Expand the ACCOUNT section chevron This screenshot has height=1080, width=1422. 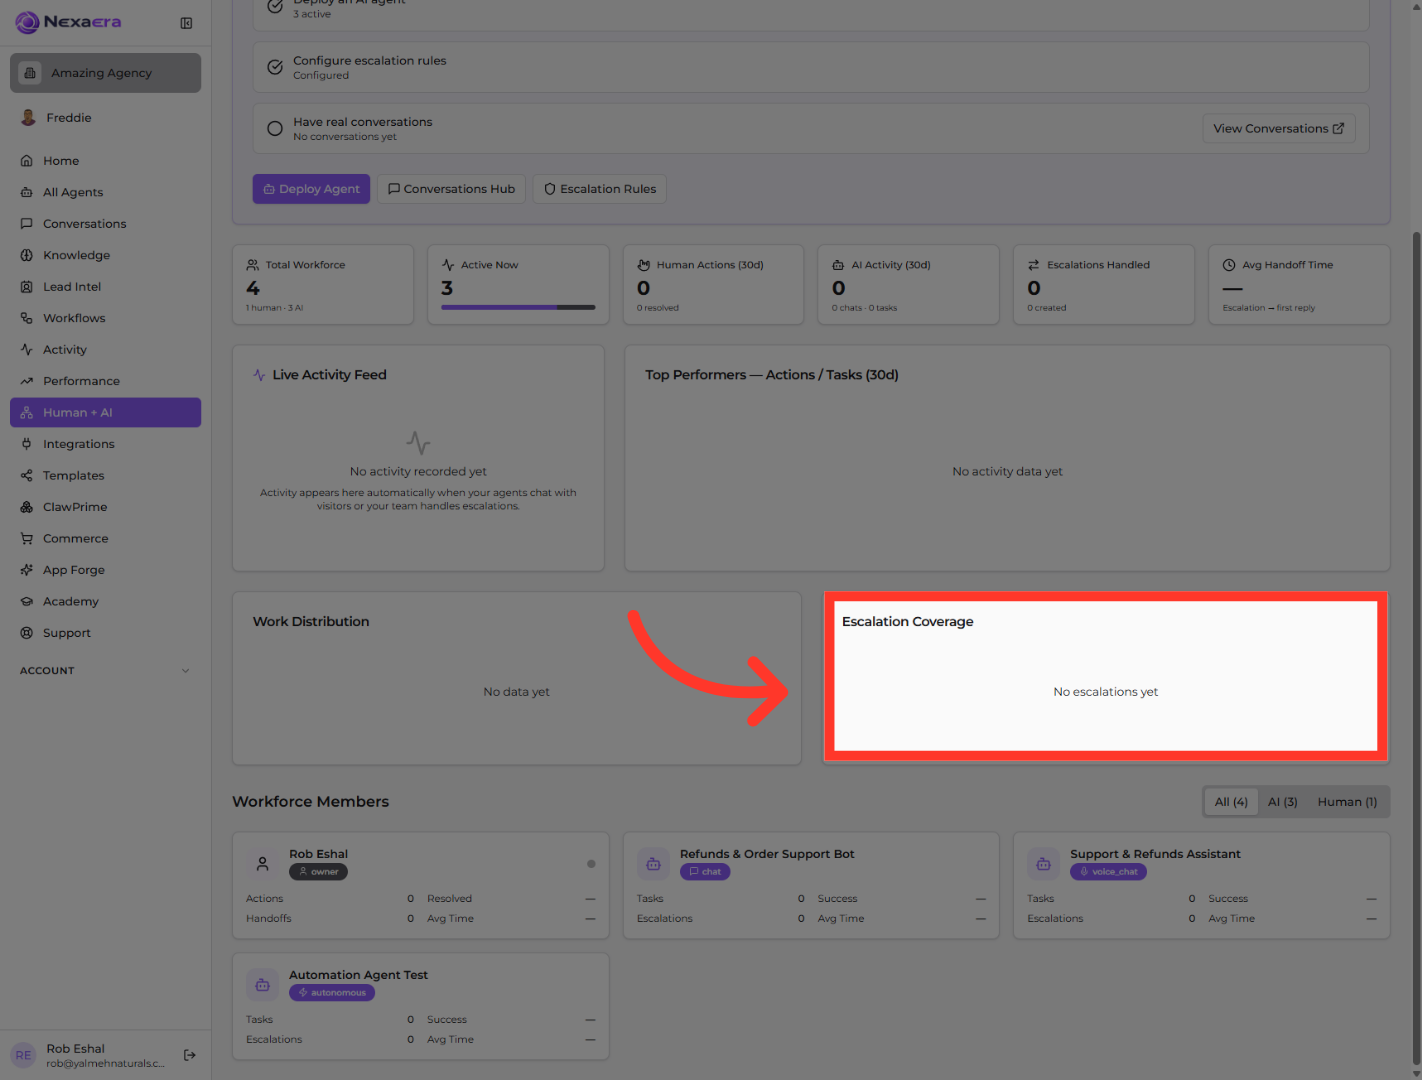[185, 671]
